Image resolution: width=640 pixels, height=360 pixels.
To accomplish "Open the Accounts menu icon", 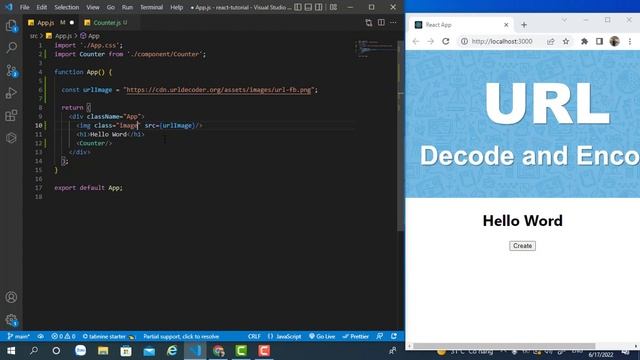I will pyautogui.click(x=11, y=297).
